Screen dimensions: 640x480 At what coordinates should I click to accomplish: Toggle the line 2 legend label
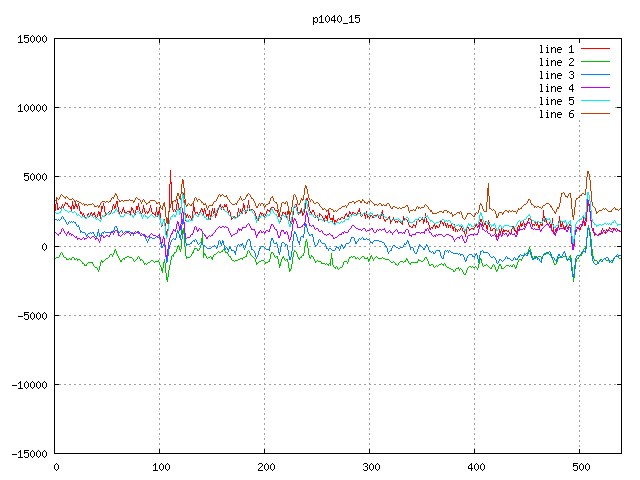557,62
